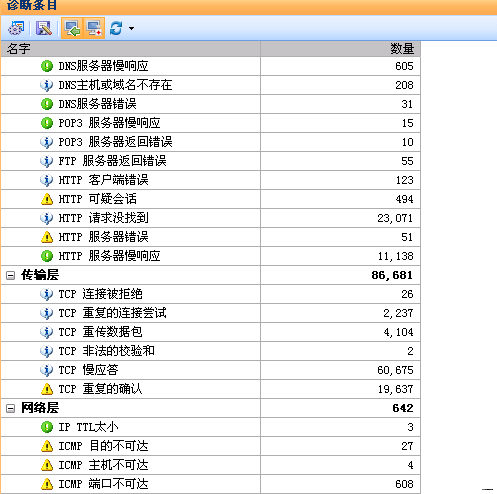
Task: Select the TCP 重复的确认 row text
Action: pos(100,389)
